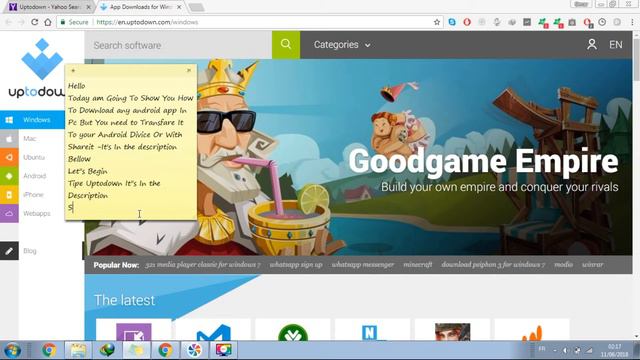Switch to App Downloads for Windows tab

pos(141,7)
